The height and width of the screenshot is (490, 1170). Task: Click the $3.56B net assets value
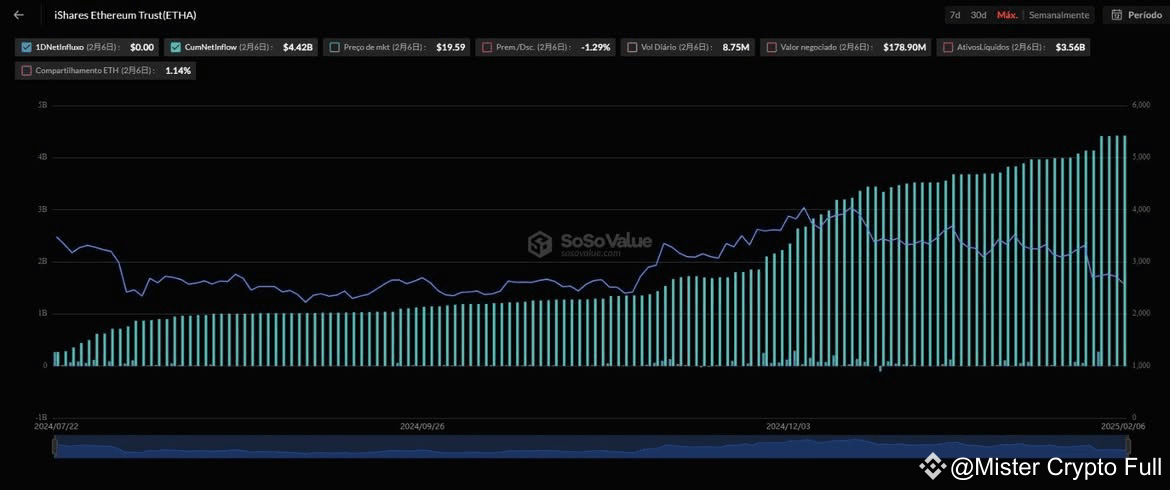(x=1070, y=47)
